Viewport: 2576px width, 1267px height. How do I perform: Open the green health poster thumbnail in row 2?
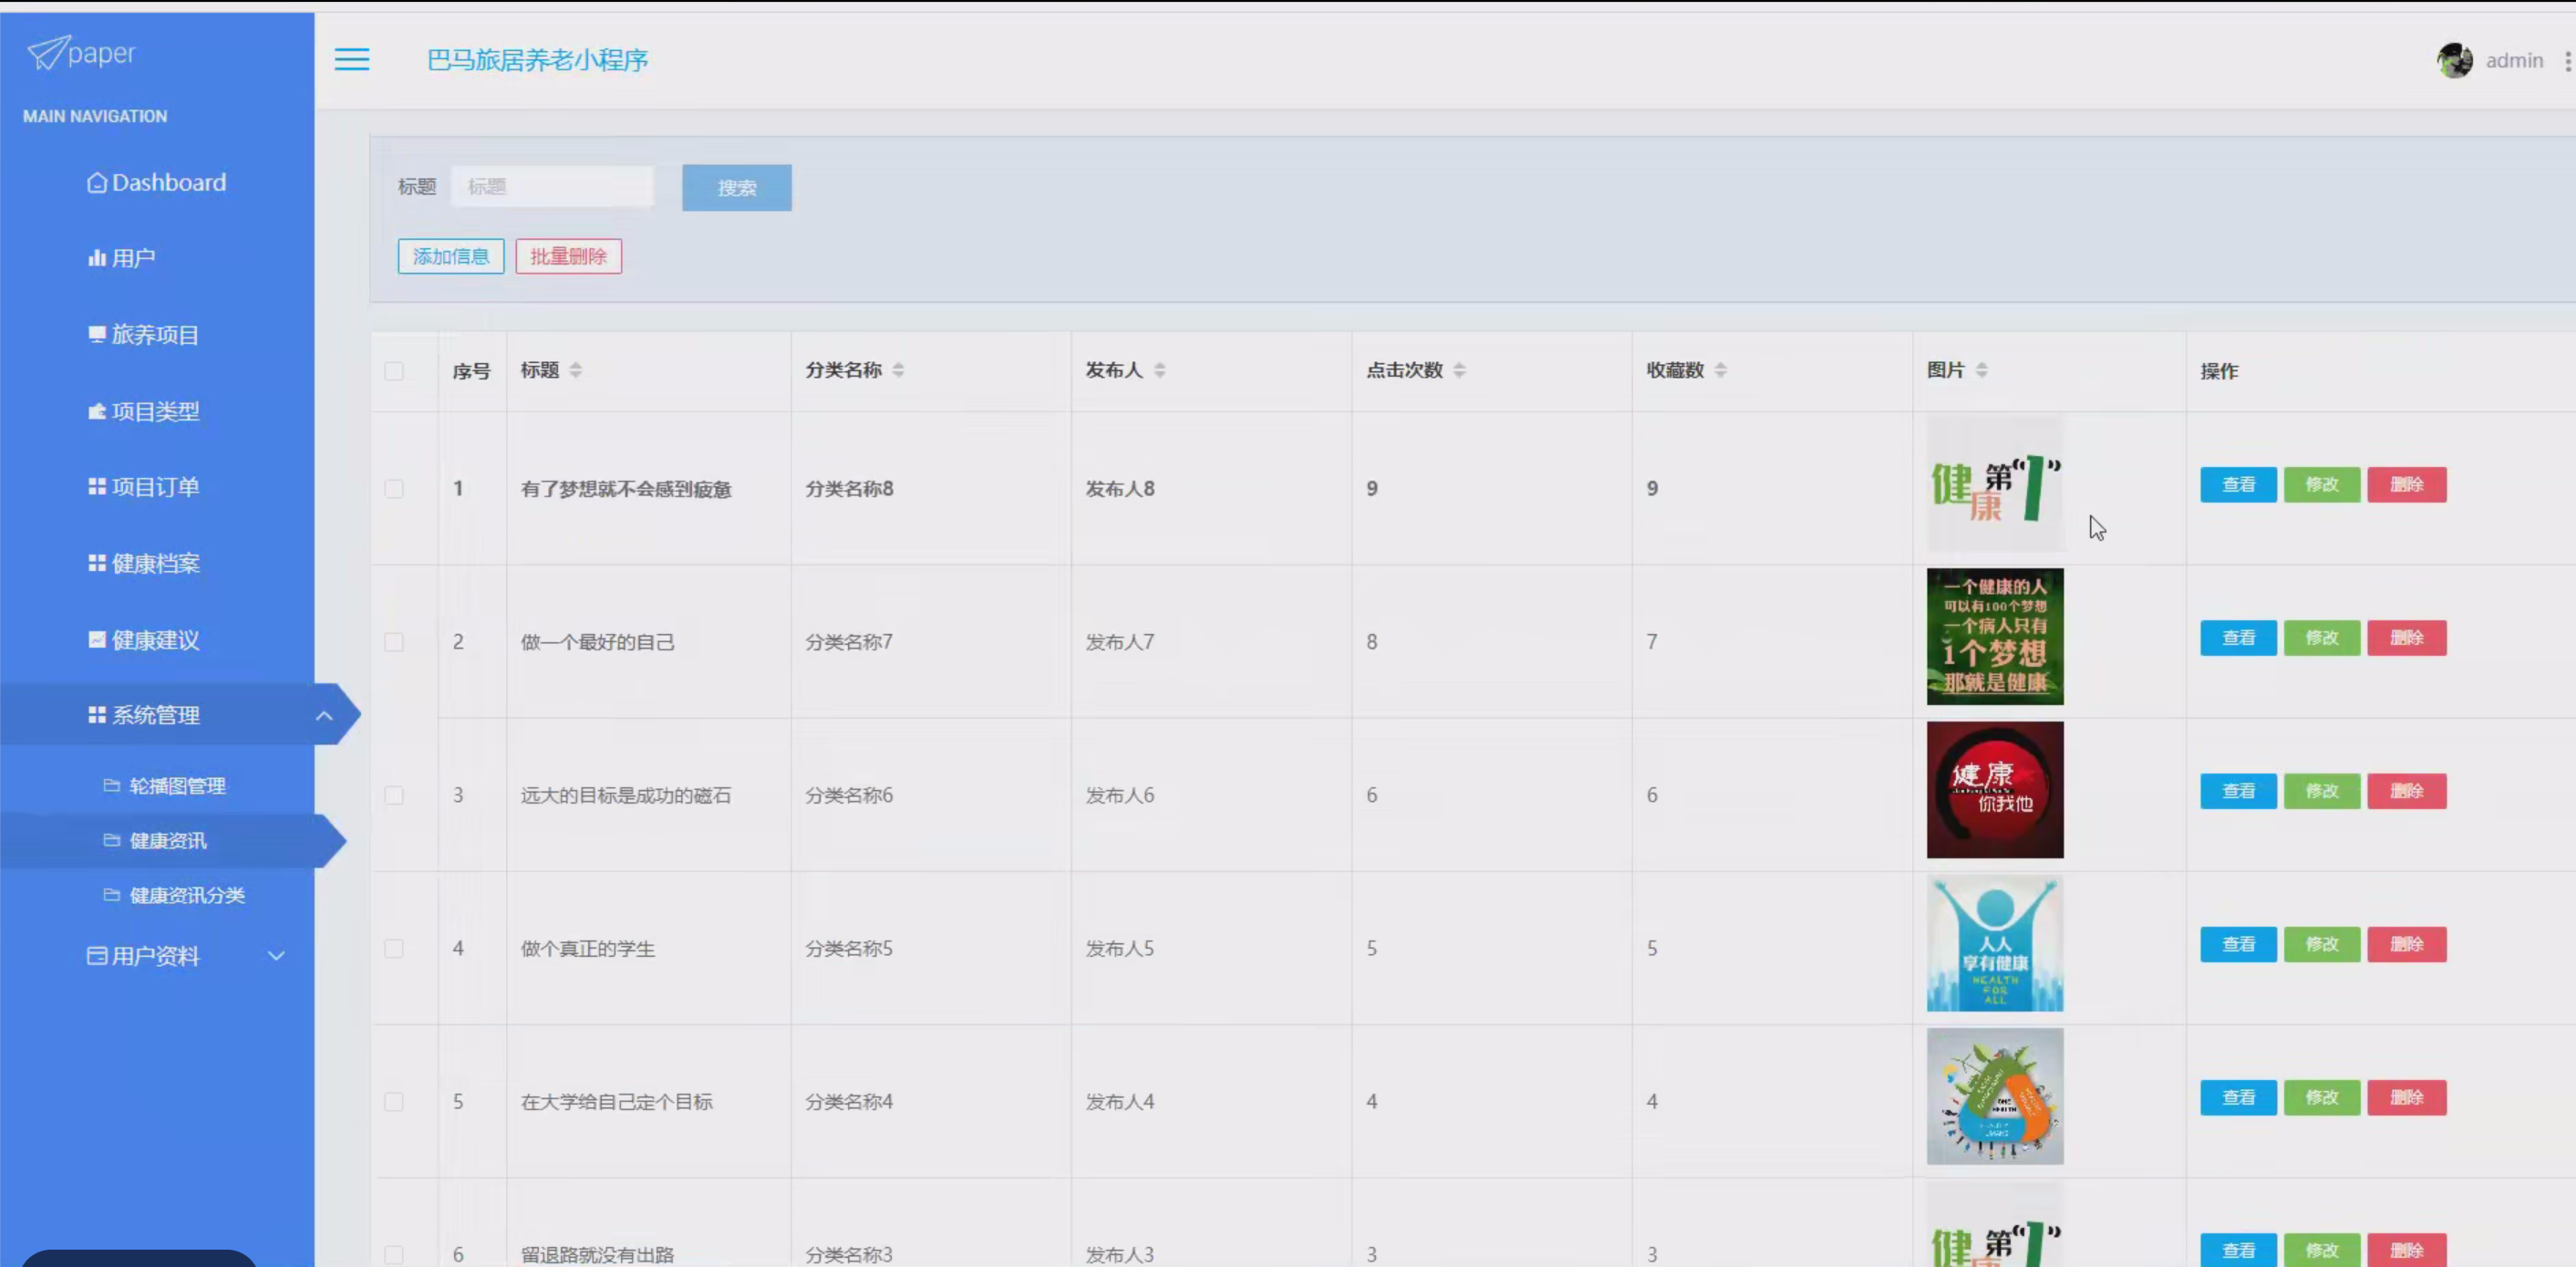[x=1995, y=637]
